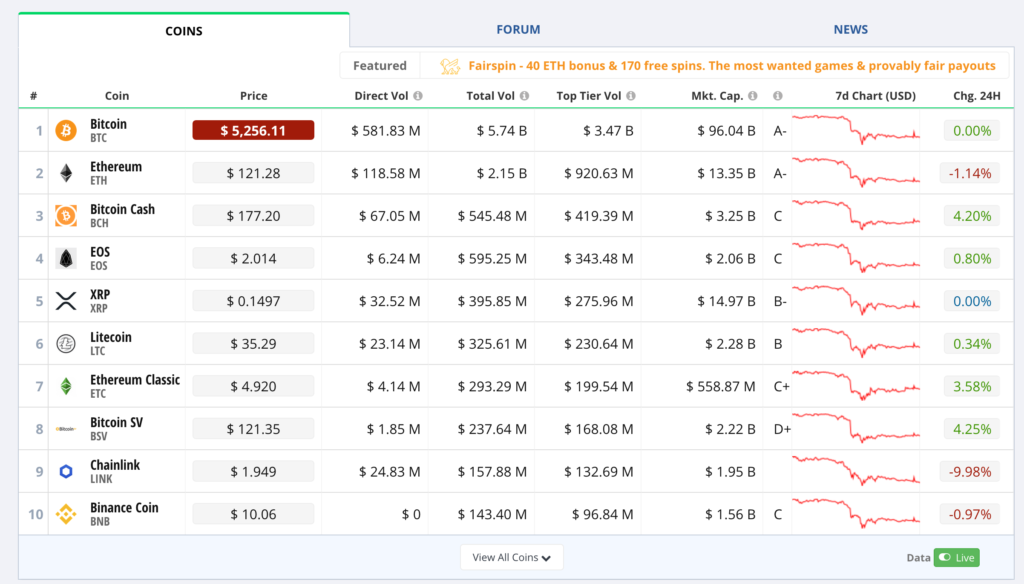Viewport: 1024px width, 584px height.
Task: Click the Fairspin featured ad icon
Action: [x=450, y=66]
